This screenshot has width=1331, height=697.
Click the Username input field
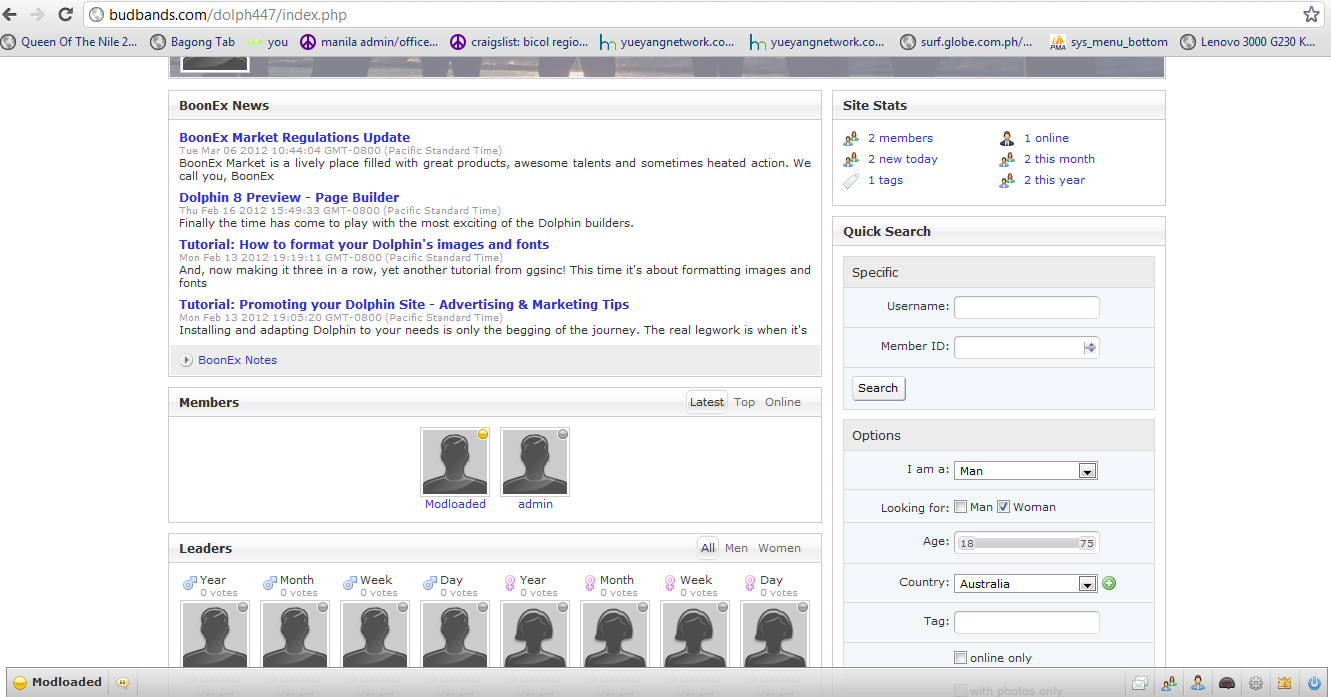point(1026,307)
